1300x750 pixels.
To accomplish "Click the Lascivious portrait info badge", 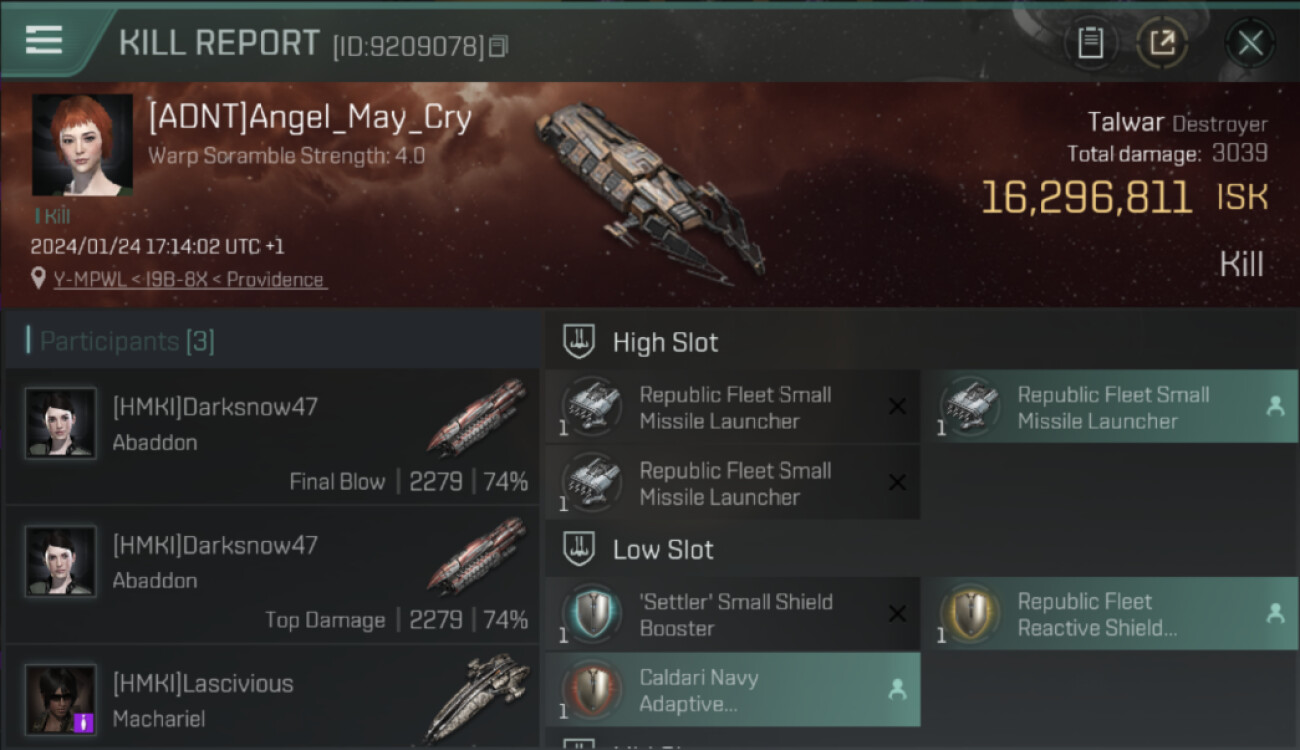I will 84,721.
